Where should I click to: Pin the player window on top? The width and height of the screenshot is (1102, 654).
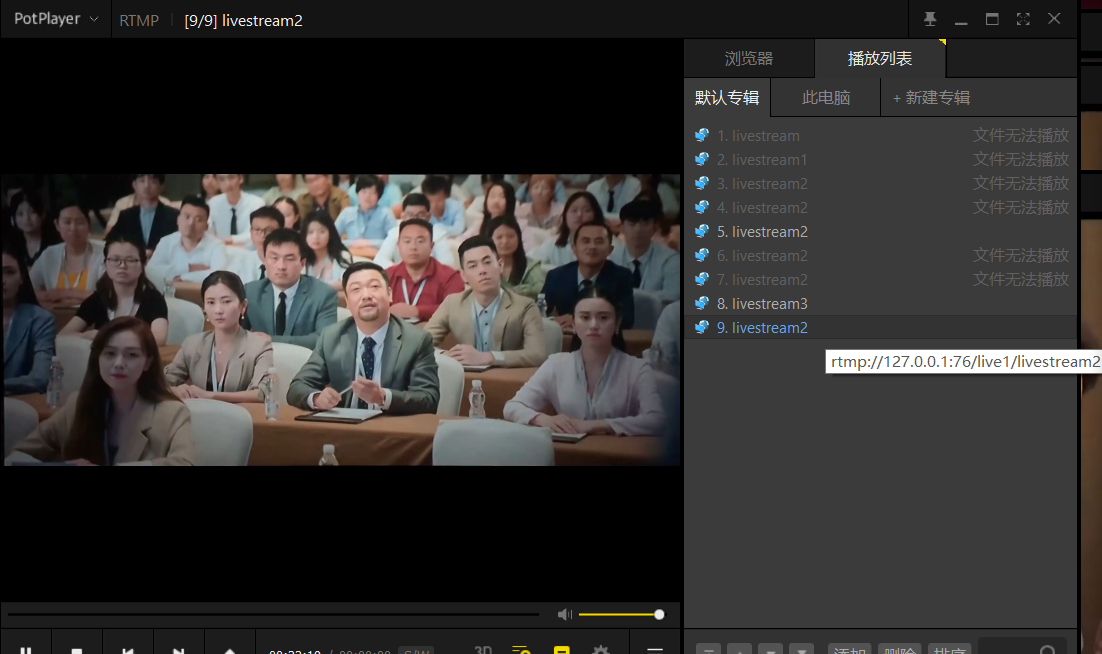click(930, 19)
